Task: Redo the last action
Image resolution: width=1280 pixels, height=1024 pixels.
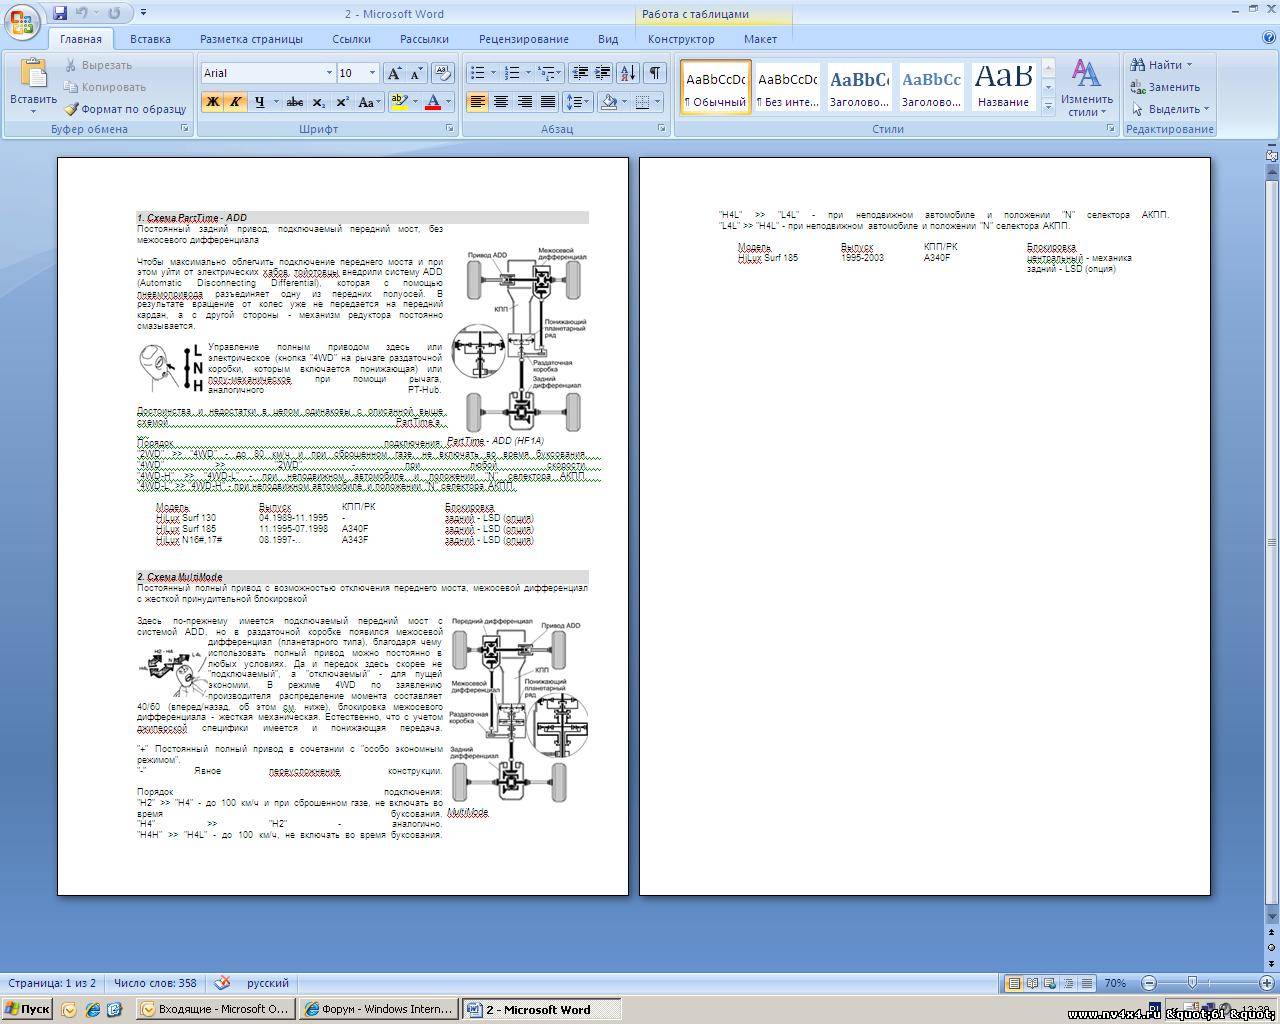Action: (114, 13)
